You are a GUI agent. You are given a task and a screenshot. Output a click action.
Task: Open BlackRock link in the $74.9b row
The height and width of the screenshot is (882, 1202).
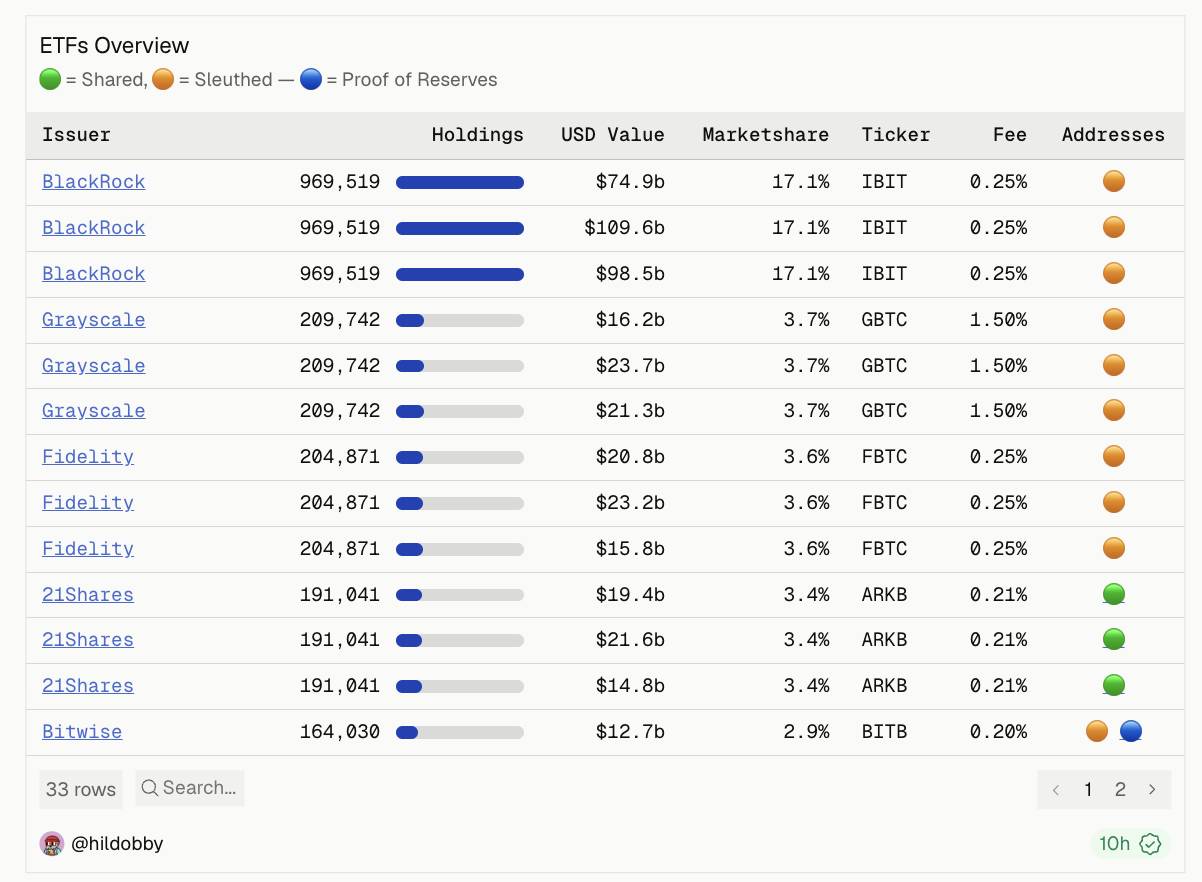click(93, 182)
